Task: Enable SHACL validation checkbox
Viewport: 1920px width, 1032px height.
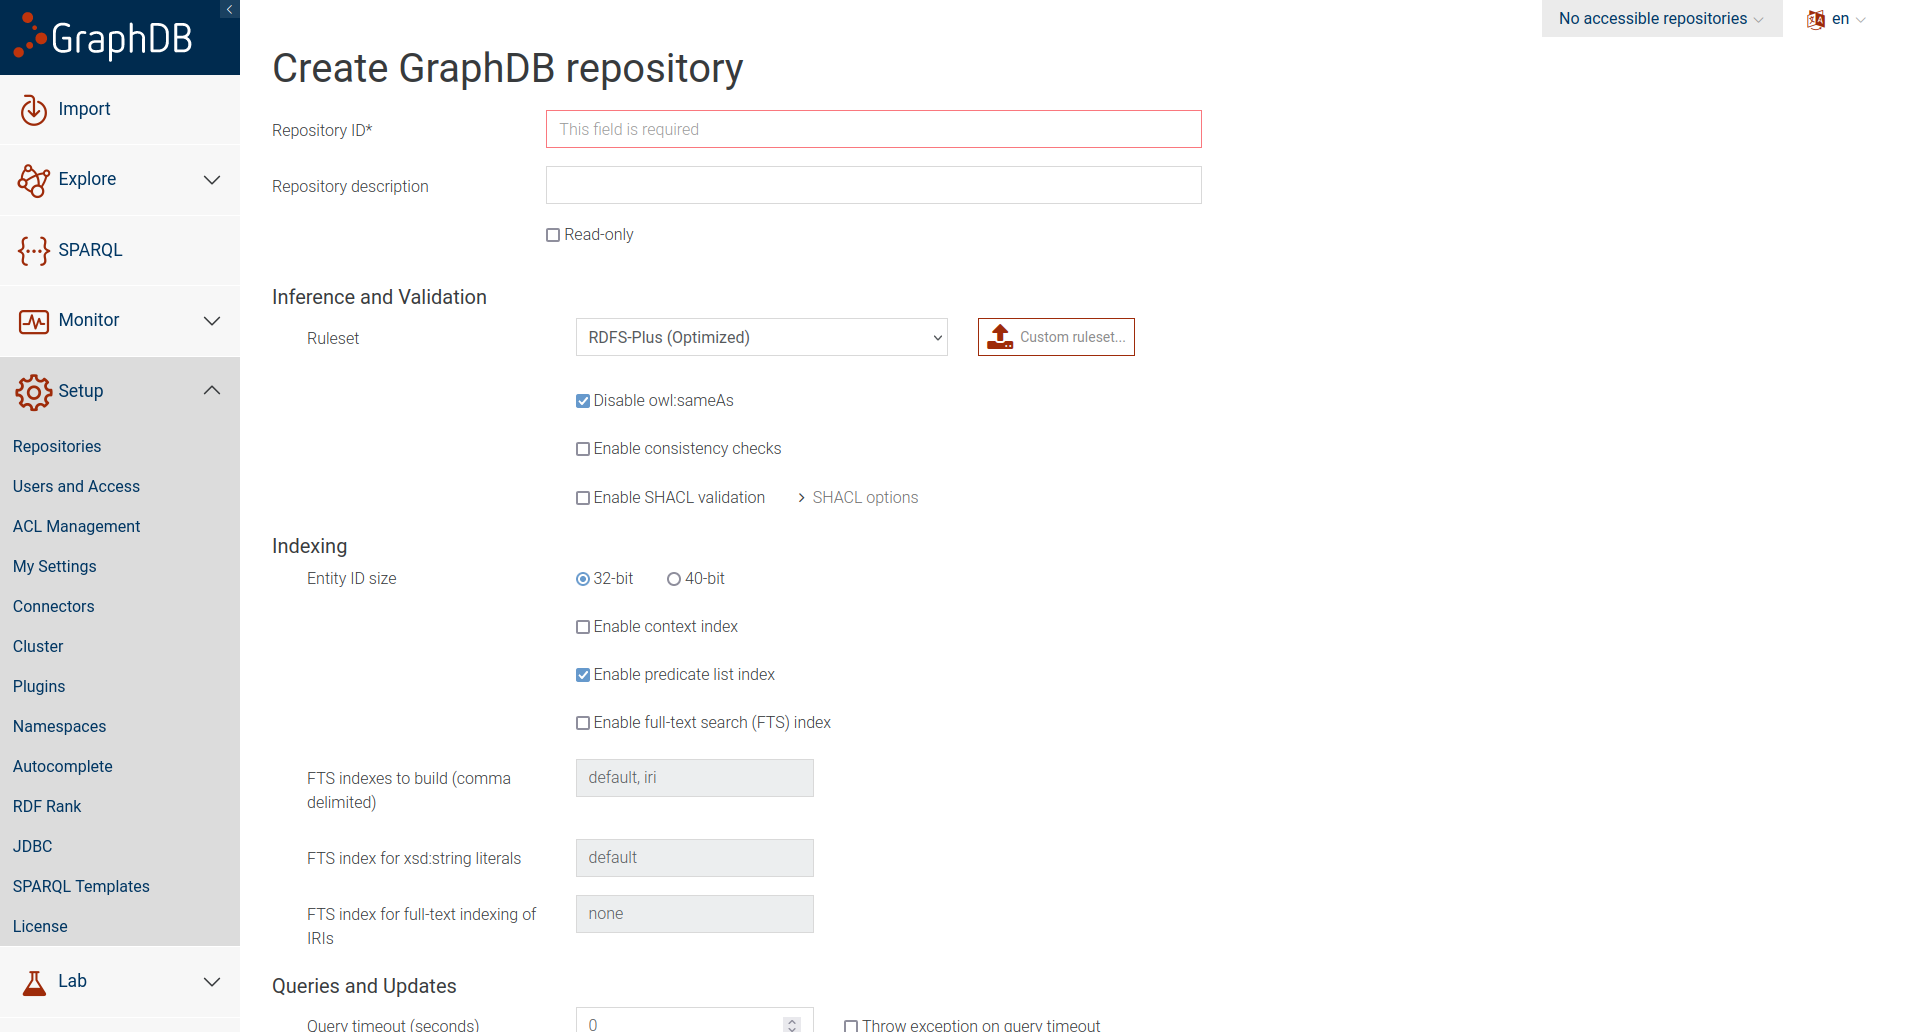Action: point(583,498)
